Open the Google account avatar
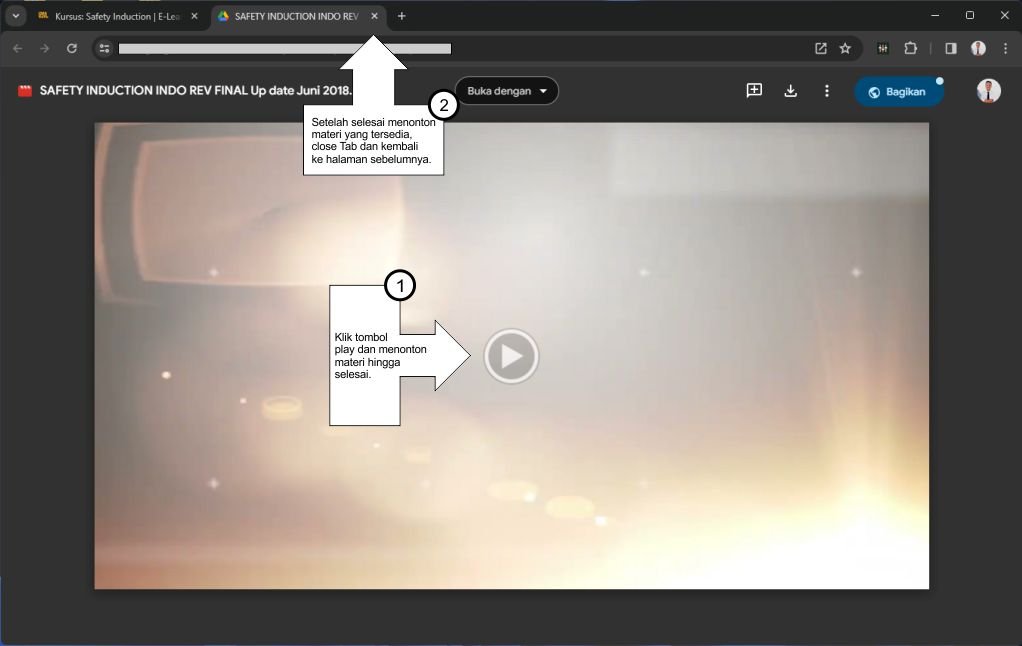The width and height of the screenshot is (1022, 646). point(988,91)
